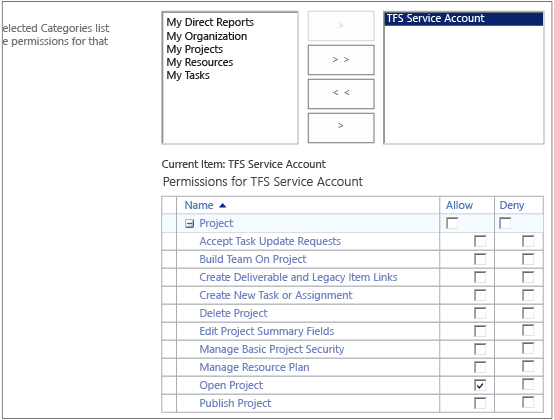Image resolution: width=554 pixels, height=420 pixels.
Task: Click the Deny column header
Action: pos(512,205)
